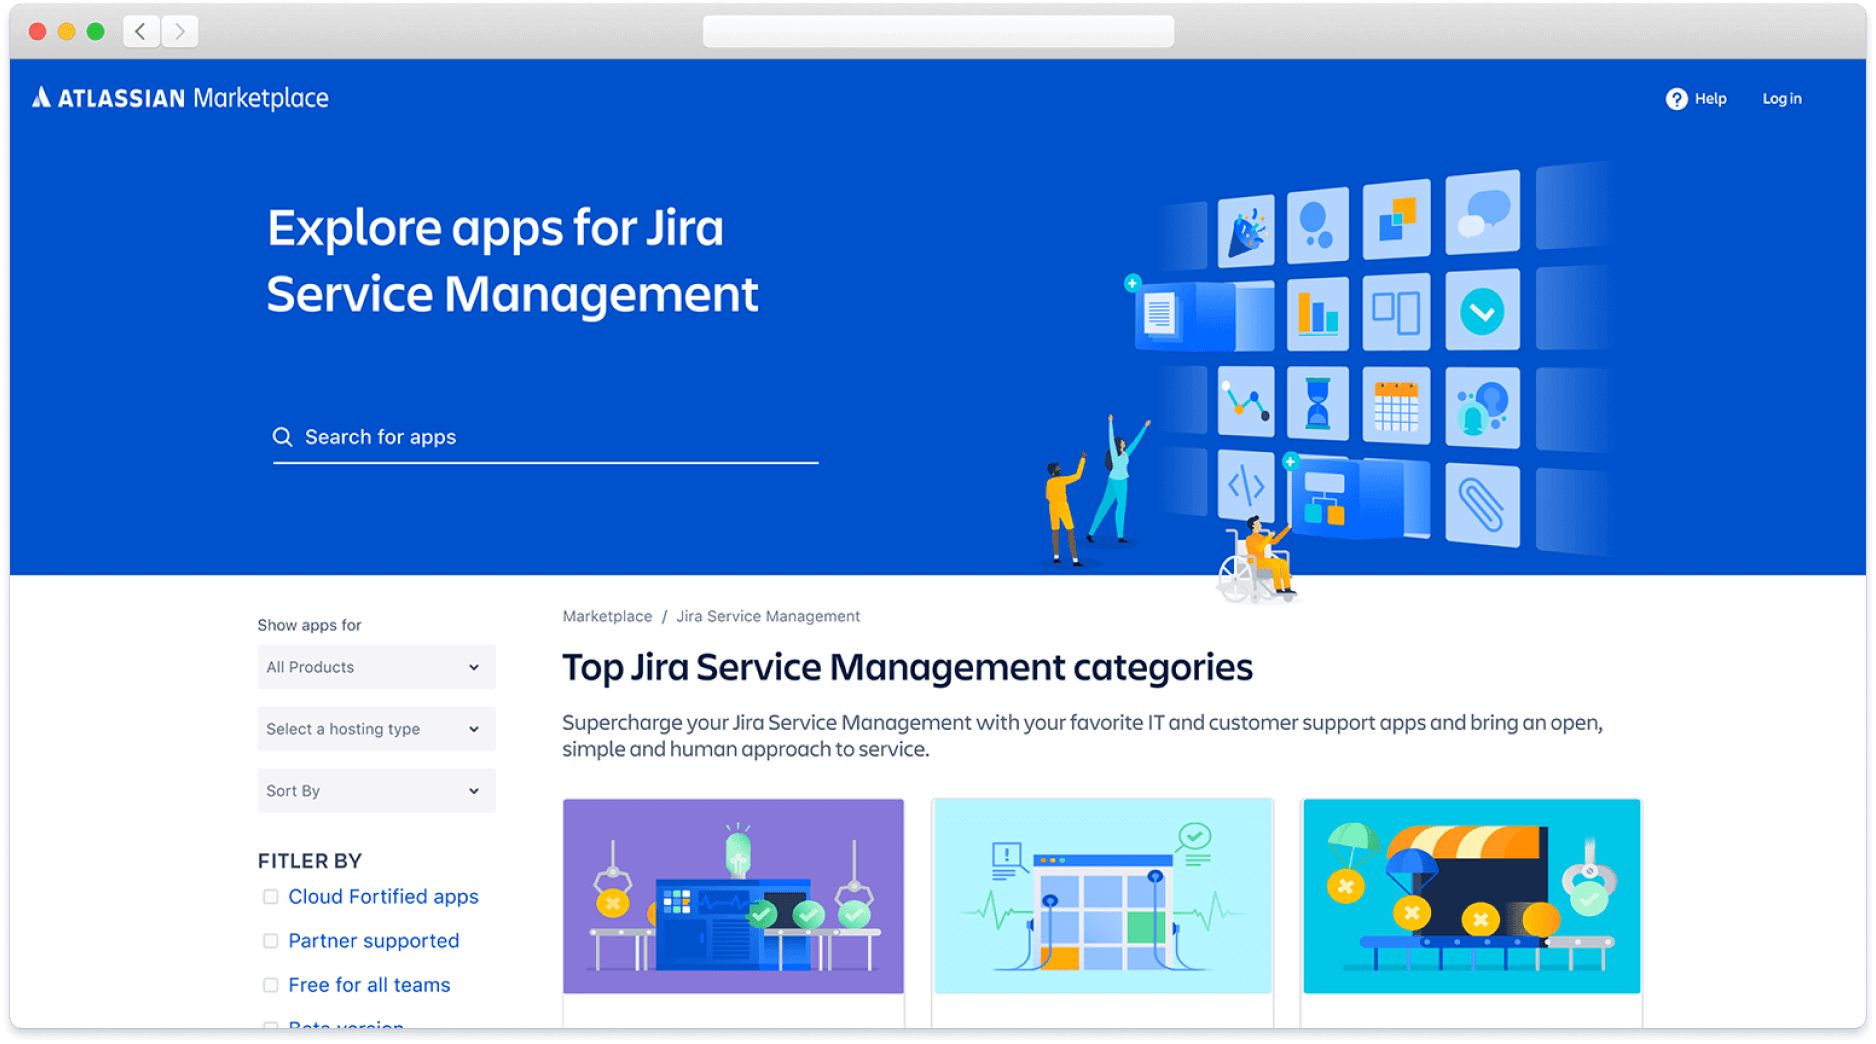Select the purple category card illustration
The image size is (1876, 1044).
[x=733, y=897]
